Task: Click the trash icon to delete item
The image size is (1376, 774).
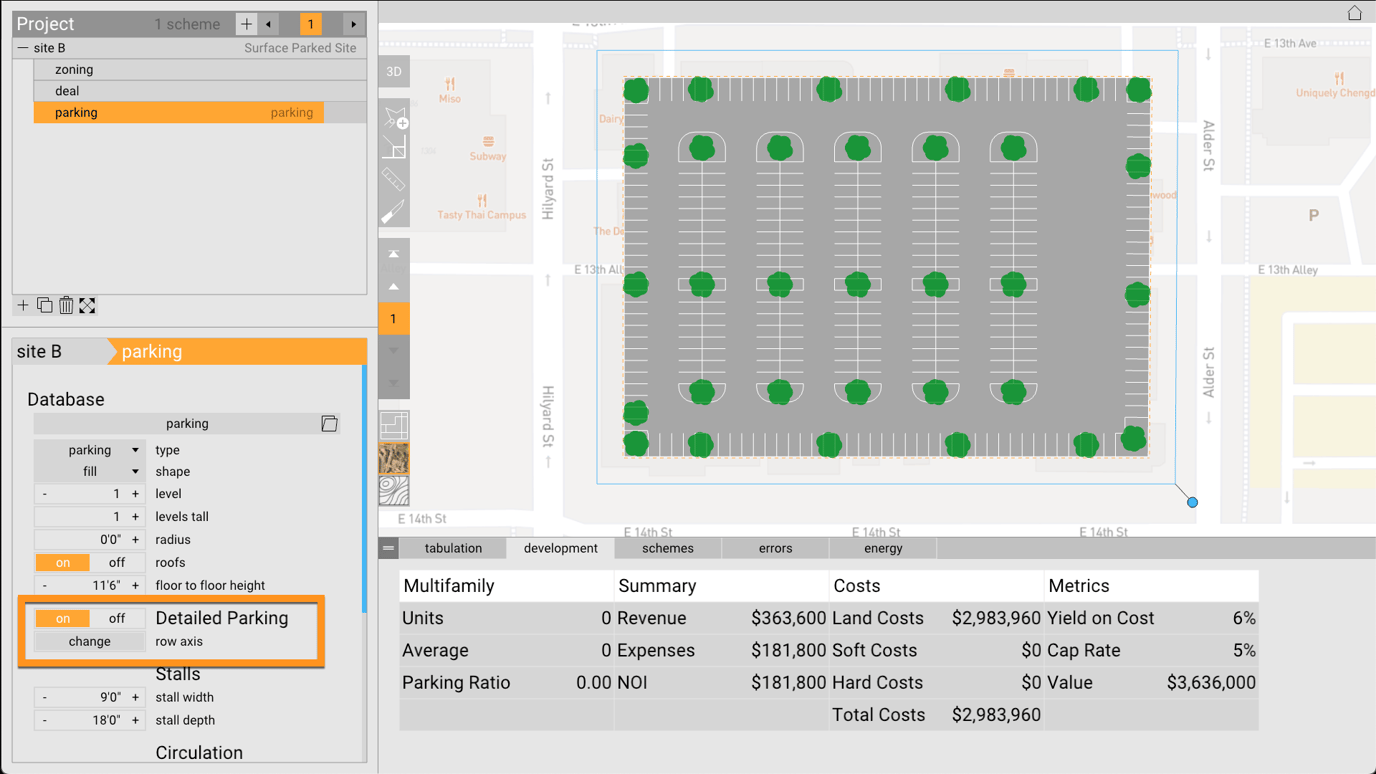Action: click(x=66, y=306)
